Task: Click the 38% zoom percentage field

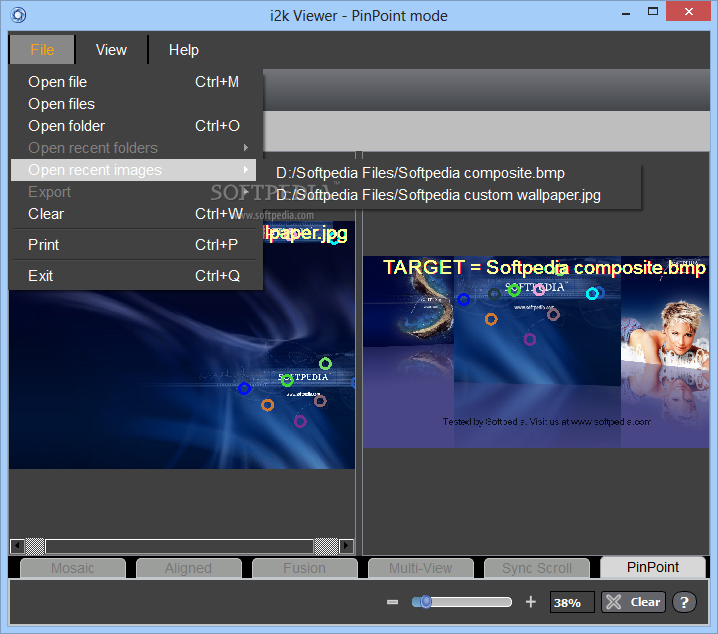Action: [x=571, y=602]
